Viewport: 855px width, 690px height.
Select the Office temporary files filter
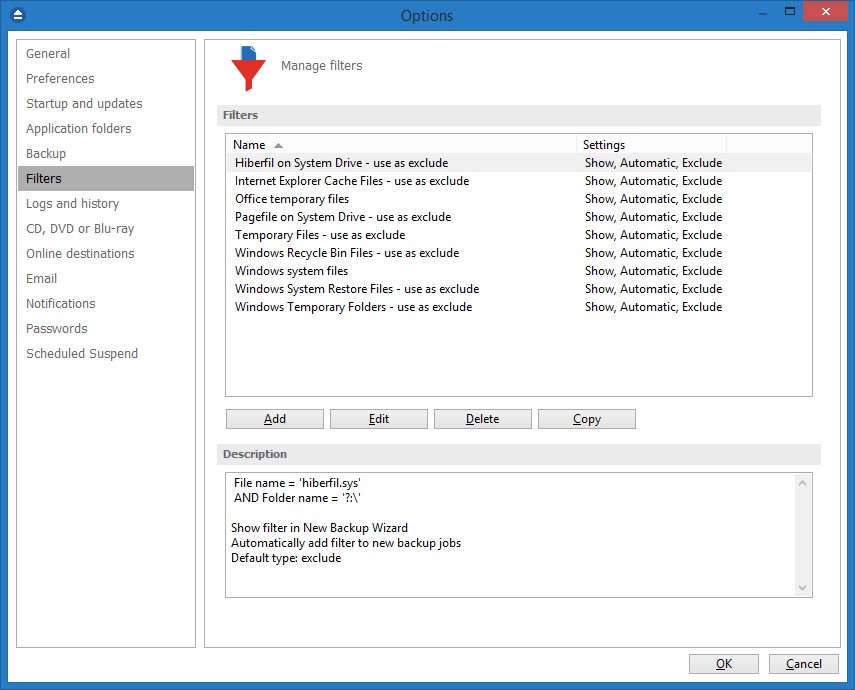click(x=292, y=199)
